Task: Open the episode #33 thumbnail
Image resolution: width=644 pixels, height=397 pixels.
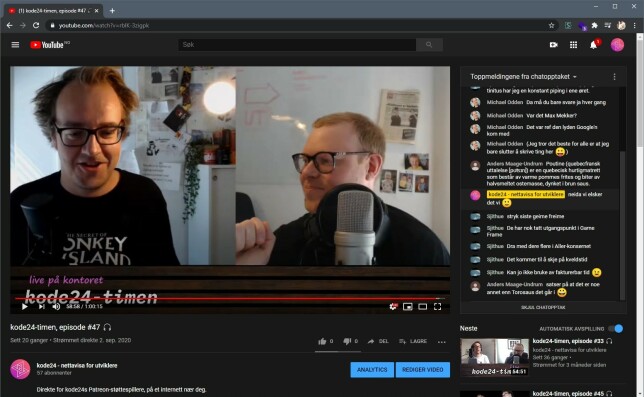Action: coord(494,357)
